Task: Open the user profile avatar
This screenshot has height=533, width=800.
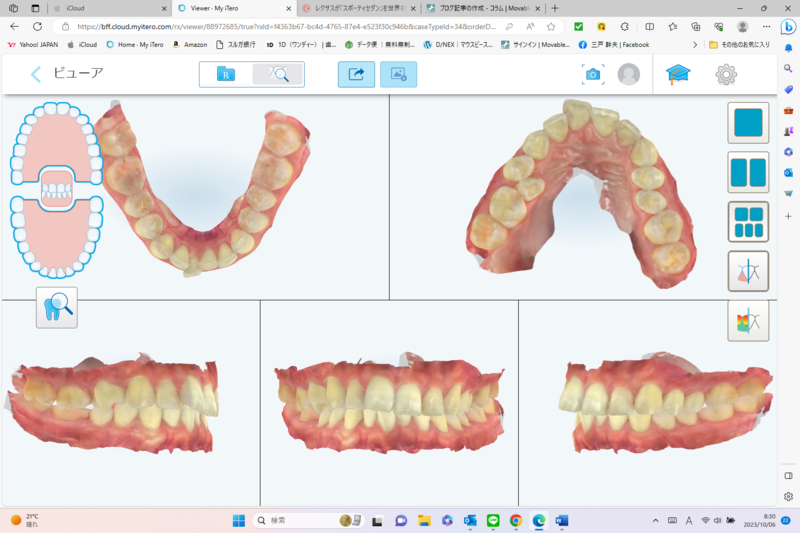Action: 629,74
